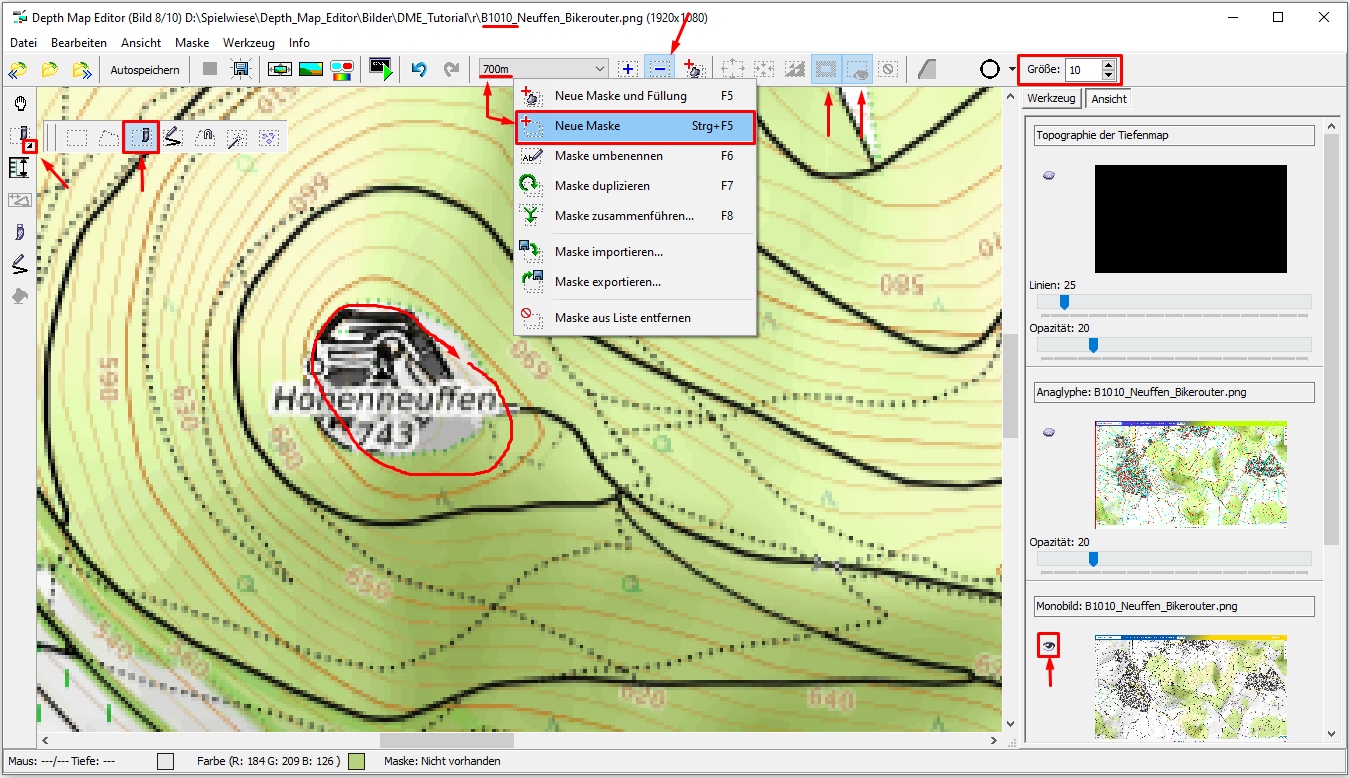Viewport: 1350px width, 778px height.
Task: Toggle the mask visibility eye button
Action: [x=857, y=69]
